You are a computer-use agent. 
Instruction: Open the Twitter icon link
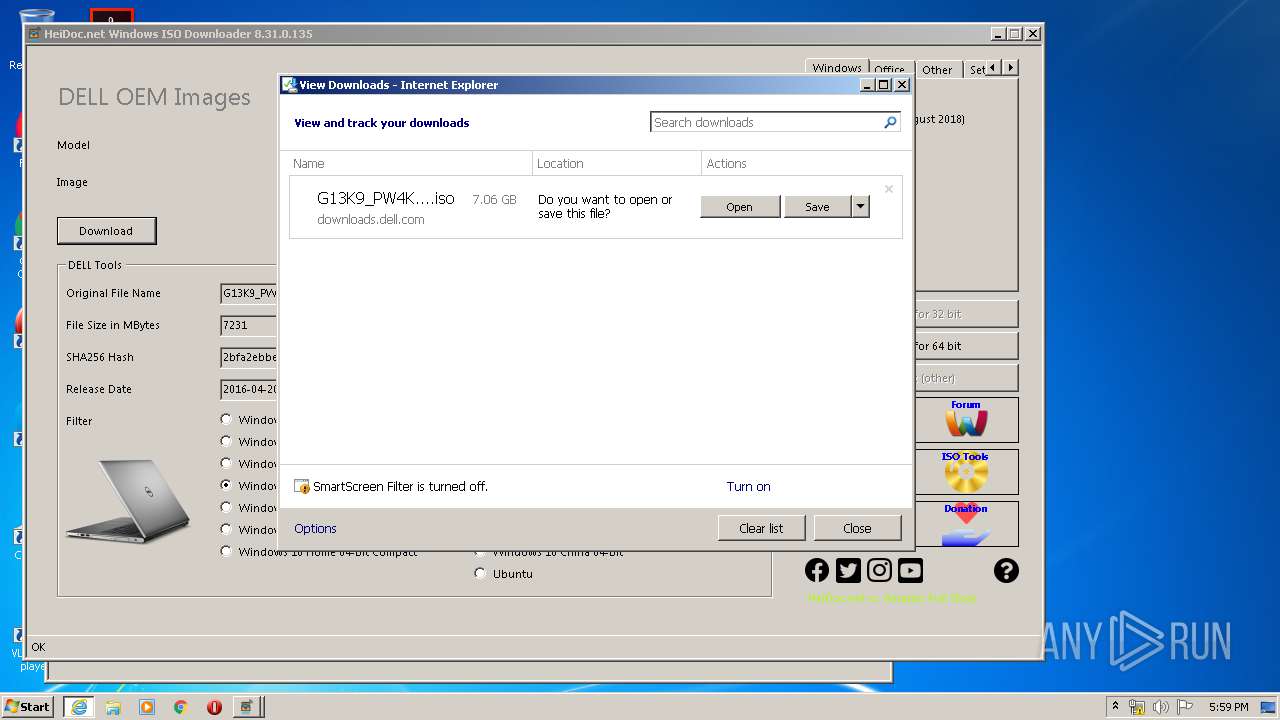pyautogui.click(x=848, y=570)
